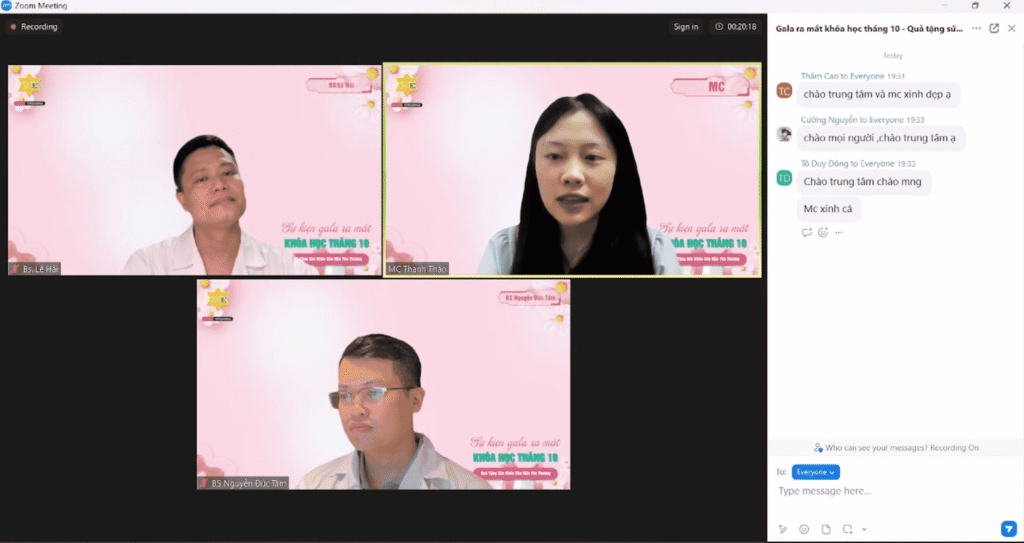This screenshot has height=543, width=1024.
Task: Reply to the 'Mc xinh cá' message
Action: click(807, 232)
